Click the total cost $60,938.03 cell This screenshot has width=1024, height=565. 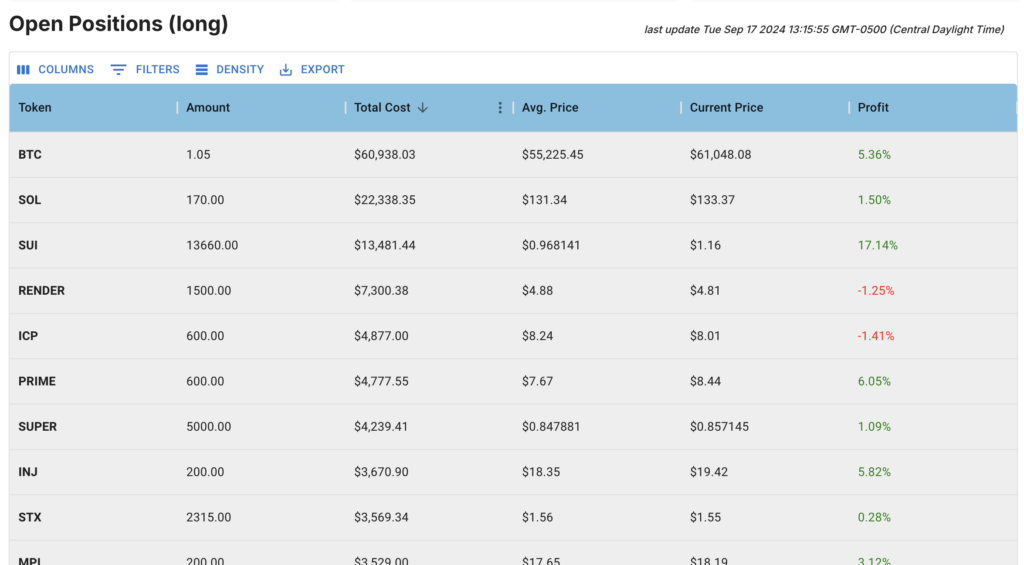click(429, 155)
